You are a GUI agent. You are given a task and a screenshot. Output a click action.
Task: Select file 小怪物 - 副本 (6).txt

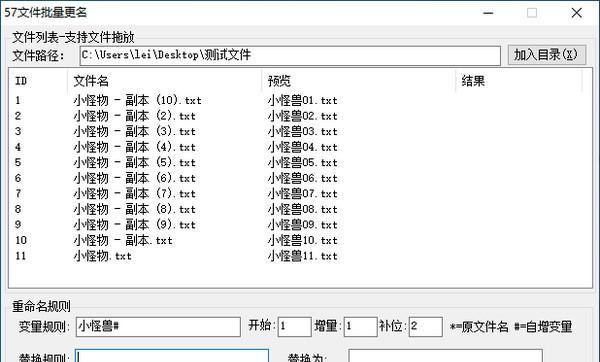pos(134,178)
